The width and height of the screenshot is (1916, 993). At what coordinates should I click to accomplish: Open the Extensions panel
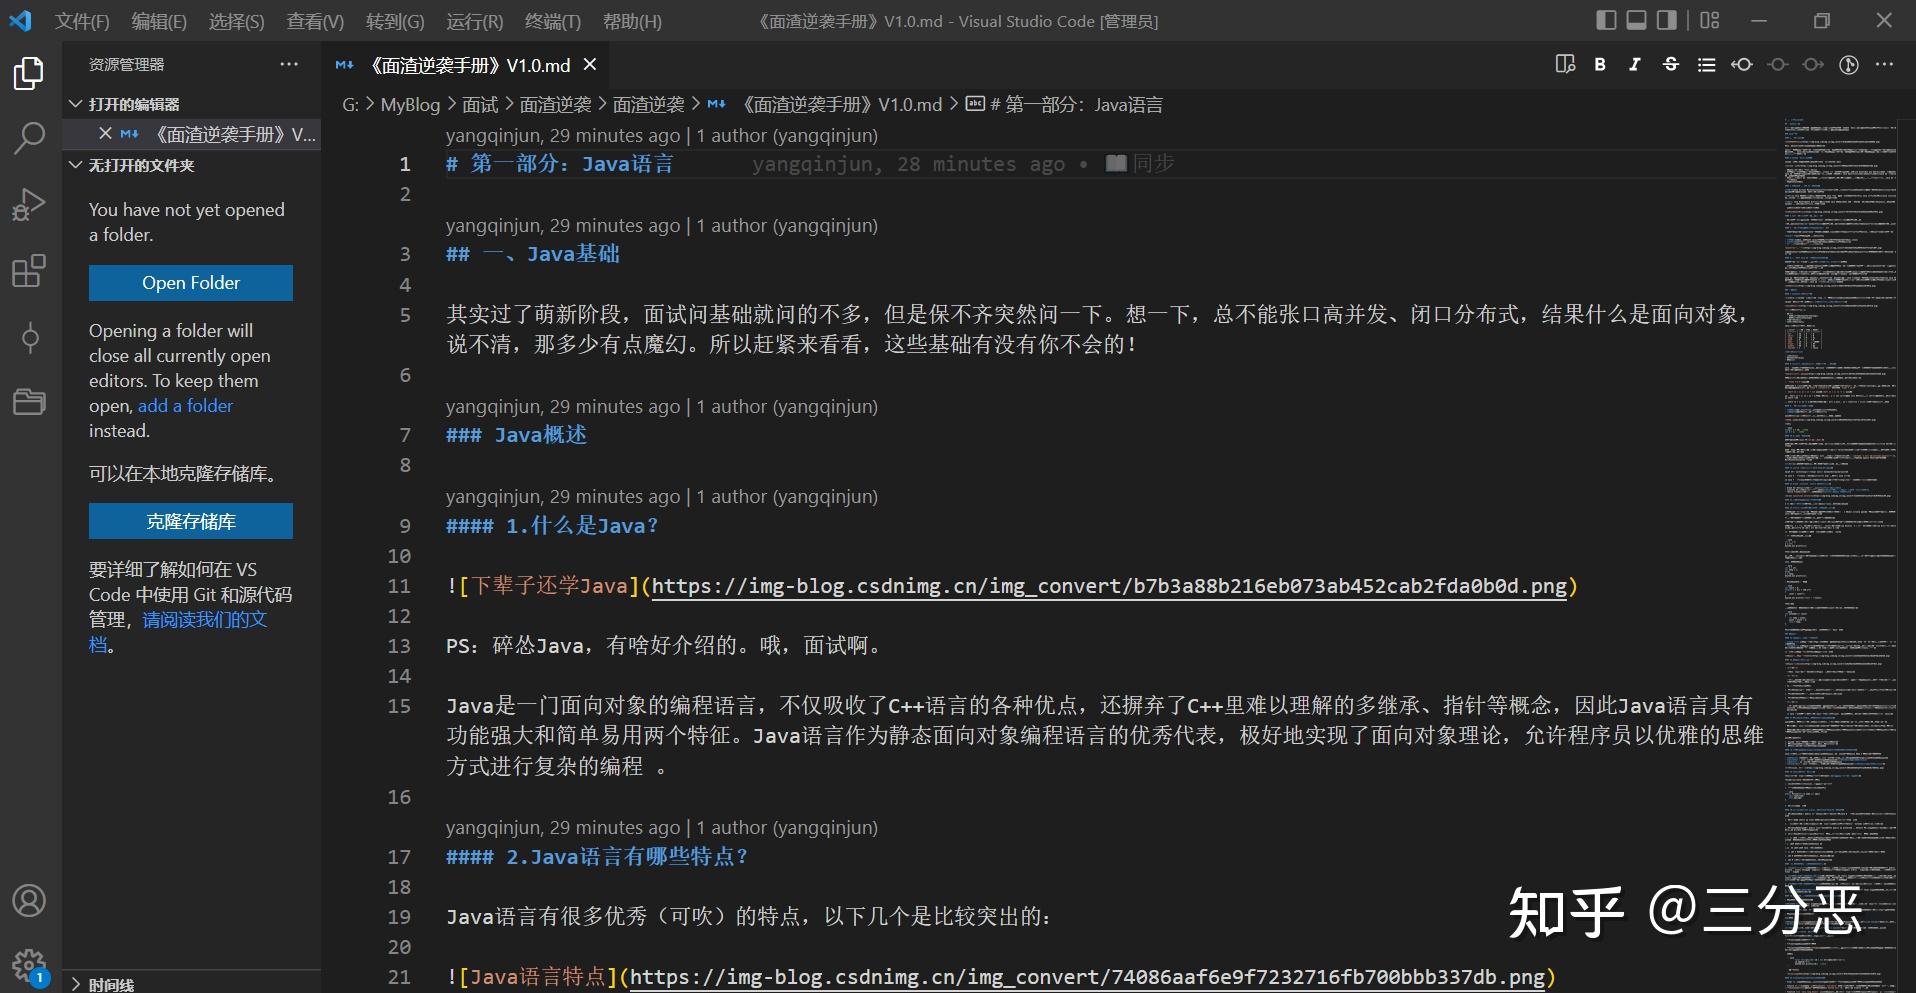pos(29,270)
